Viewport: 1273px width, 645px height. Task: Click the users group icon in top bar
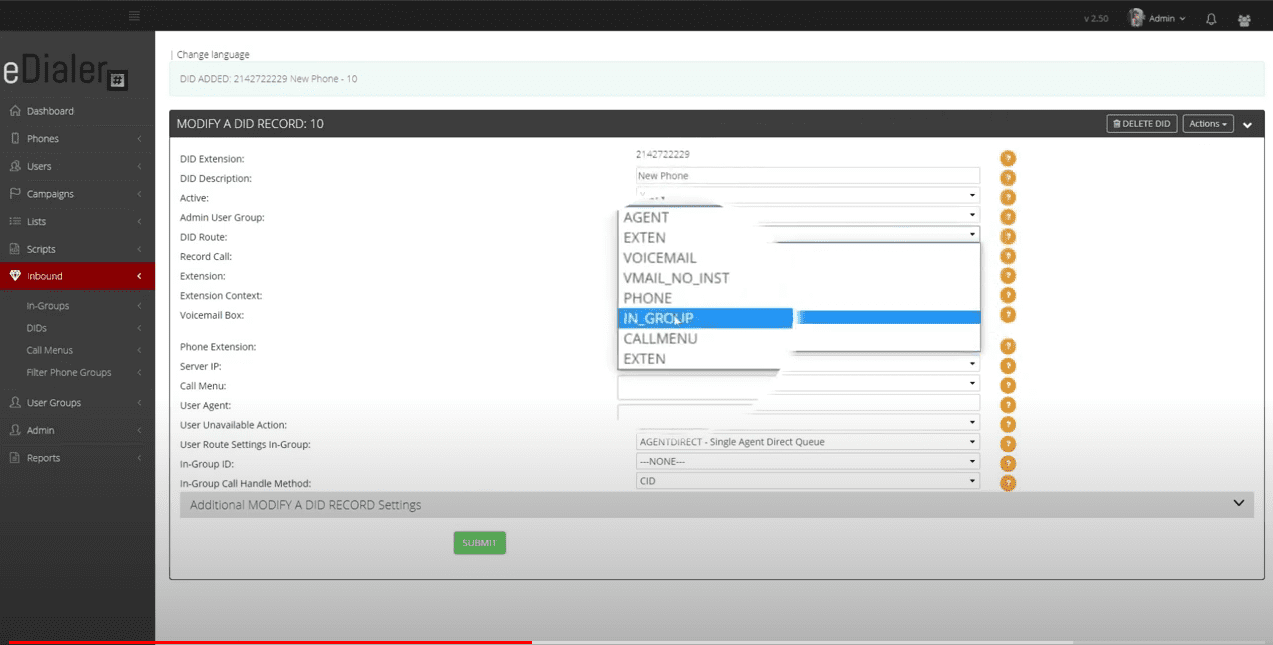coord(1244,19)
